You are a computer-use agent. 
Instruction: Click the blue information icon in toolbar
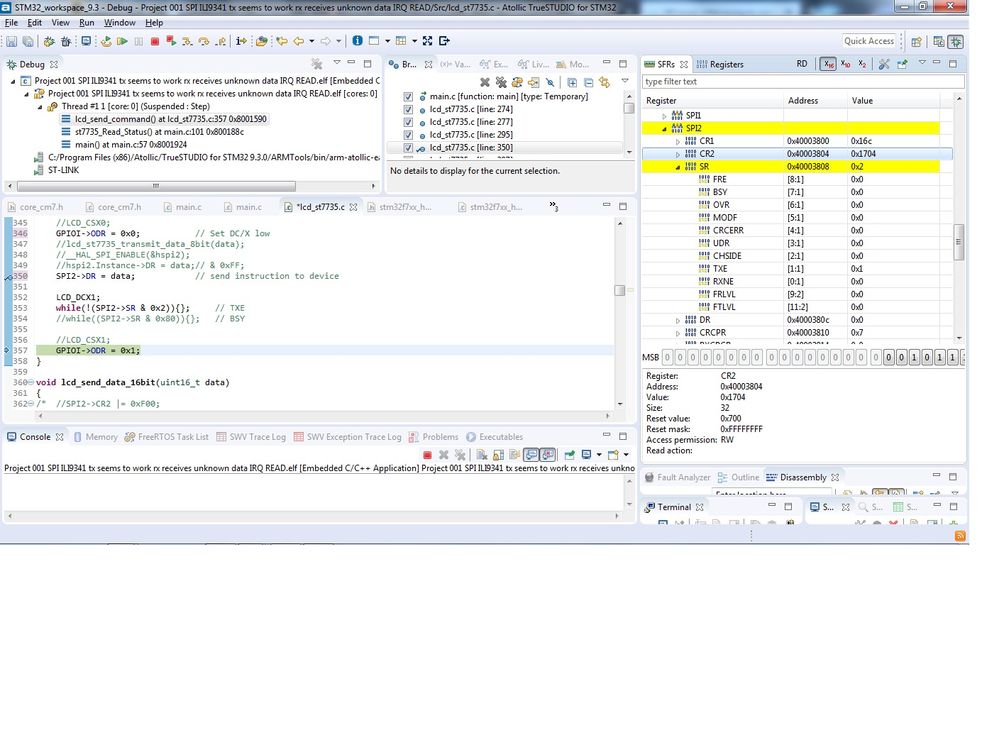(357, 41)
